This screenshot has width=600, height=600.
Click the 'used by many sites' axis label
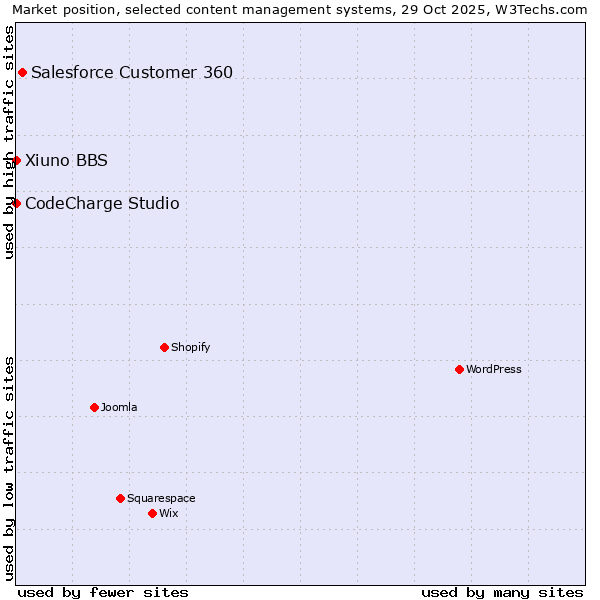coord(502,592)
